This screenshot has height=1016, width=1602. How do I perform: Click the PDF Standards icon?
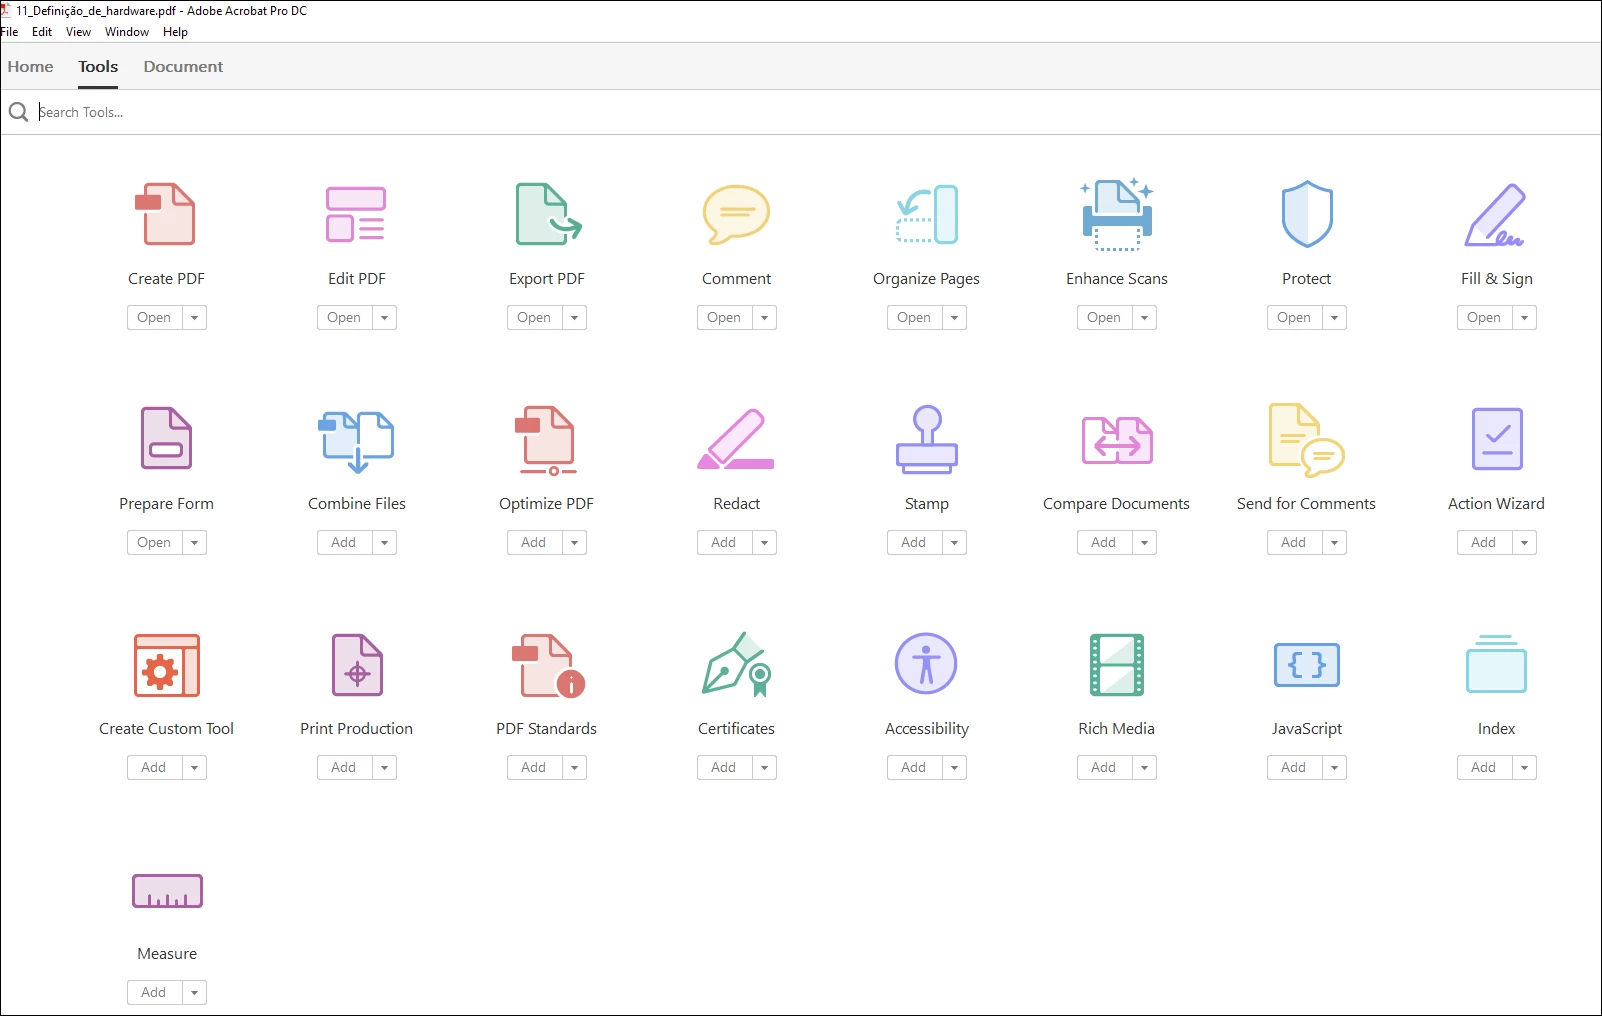point(548,665)
